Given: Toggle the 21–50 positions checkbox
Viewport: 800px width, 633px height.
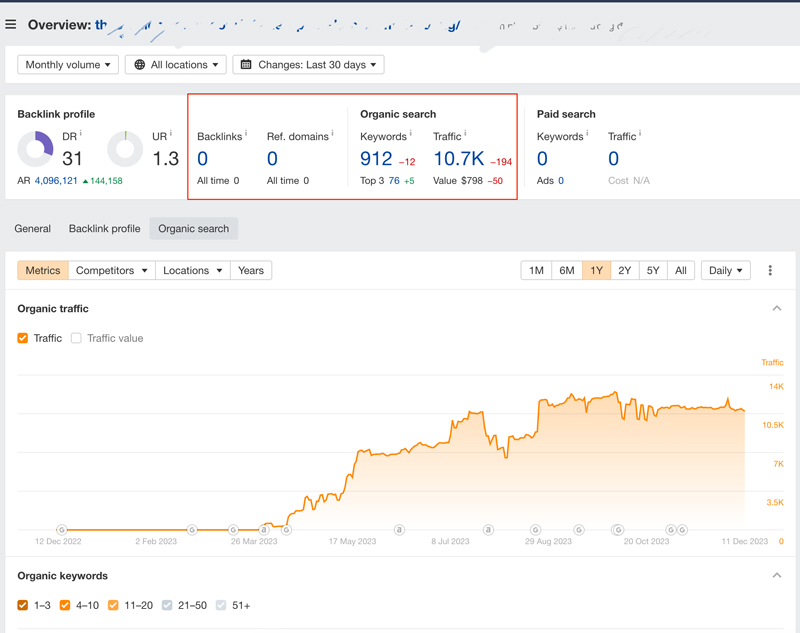Looking at the screenshot, I should pos(167,605).
